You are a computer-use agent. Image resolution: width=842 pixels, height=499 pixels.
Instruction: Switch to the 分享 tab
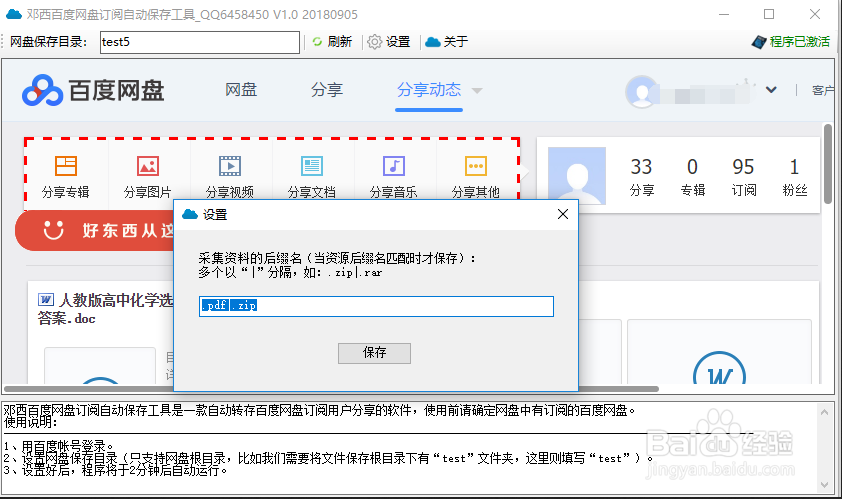(x=326, y=90)
